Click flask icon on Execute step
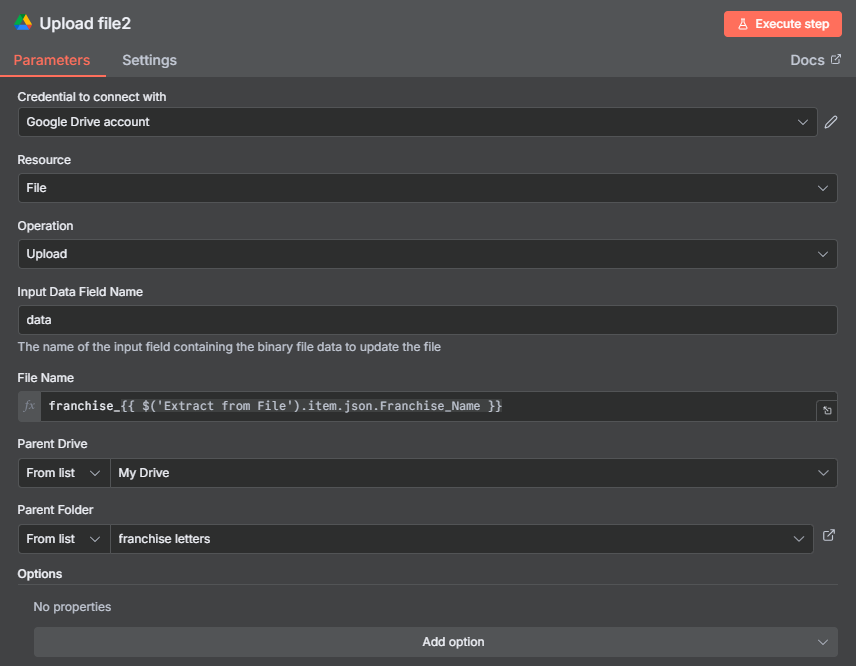 (742, 24)
